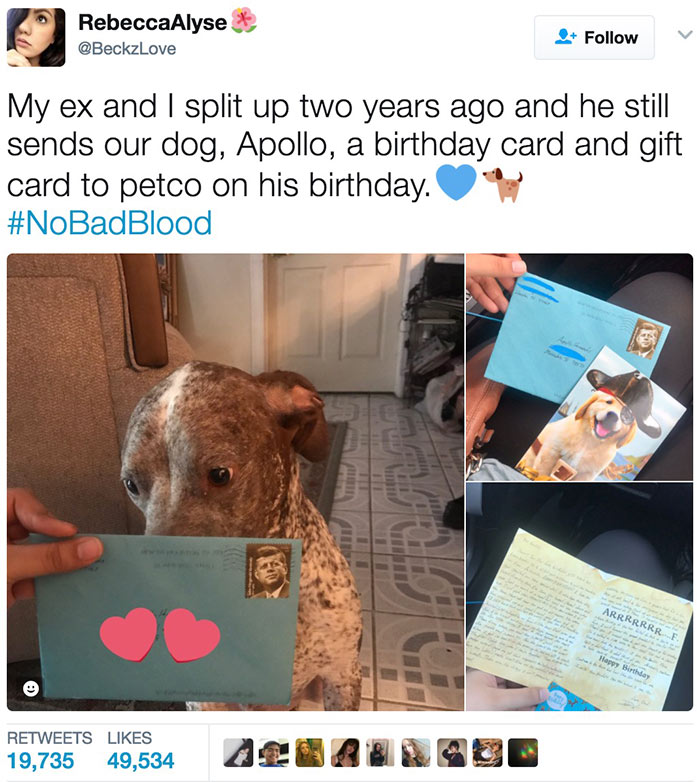Click the fourth liker avatar, dark-haired woman

point(345,753)
